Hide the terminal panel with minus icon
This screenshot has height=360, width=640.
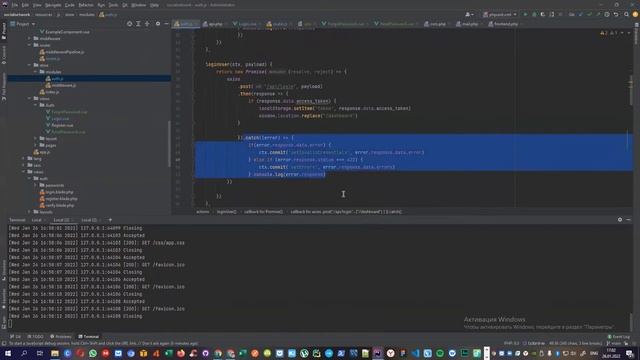[x=628, y=220]
